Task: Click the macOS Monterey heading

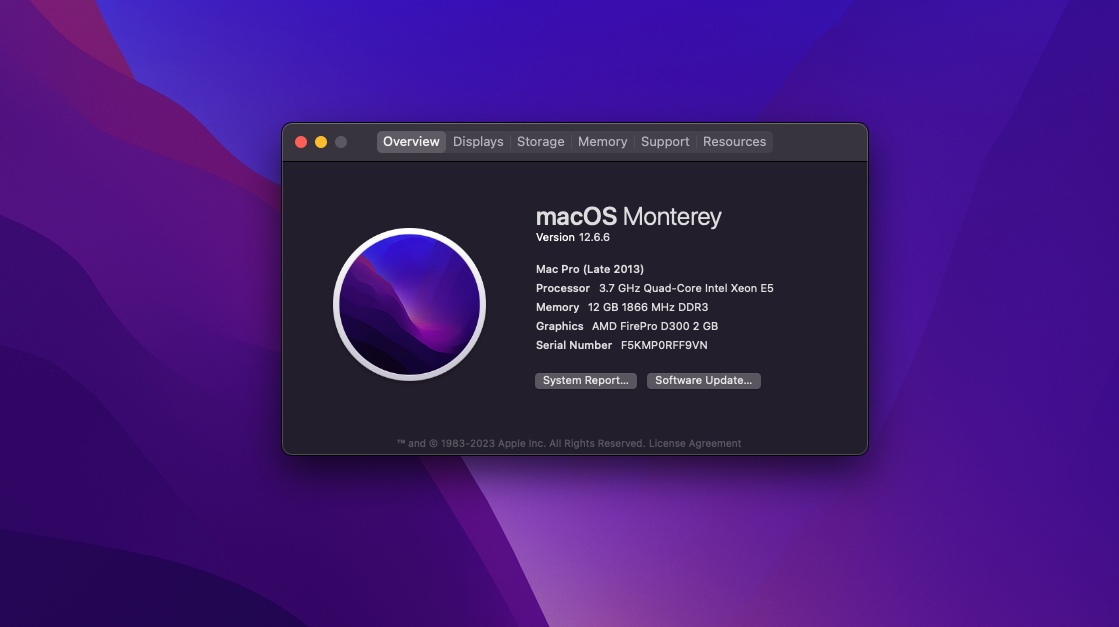Action: 629,216
